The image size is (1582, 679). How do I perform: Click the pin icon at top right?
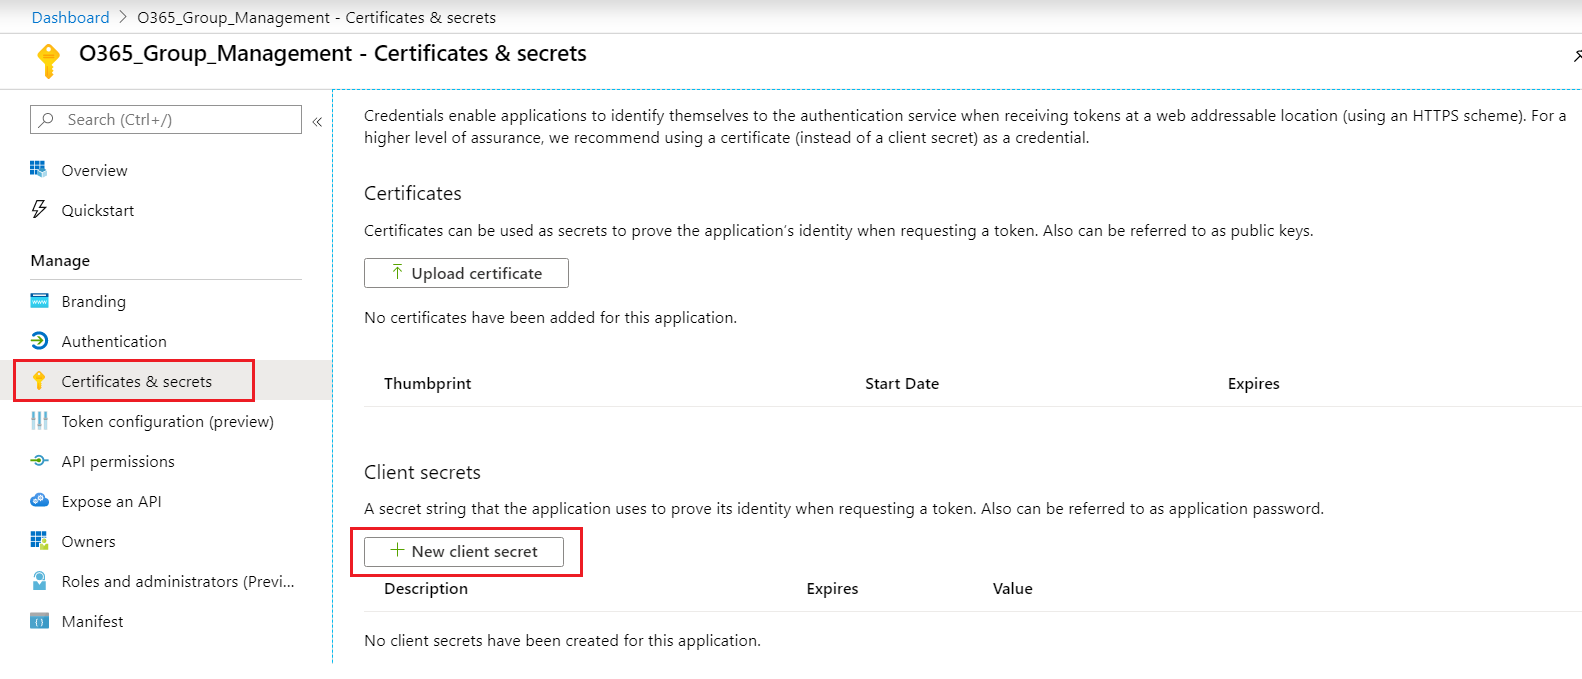1576,56
